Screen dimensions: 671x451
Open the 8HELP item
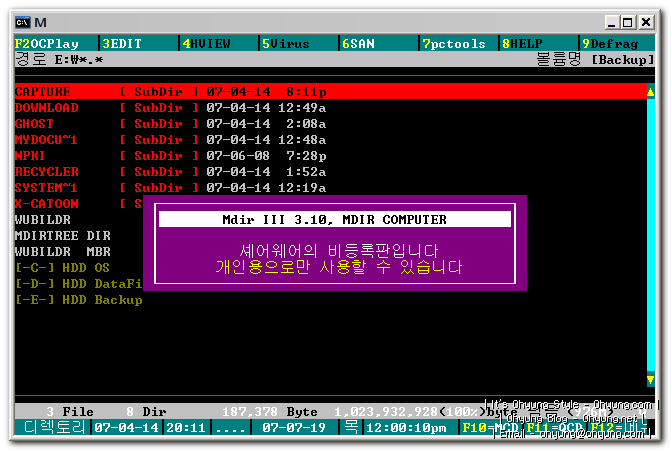(x=522, y=44)
